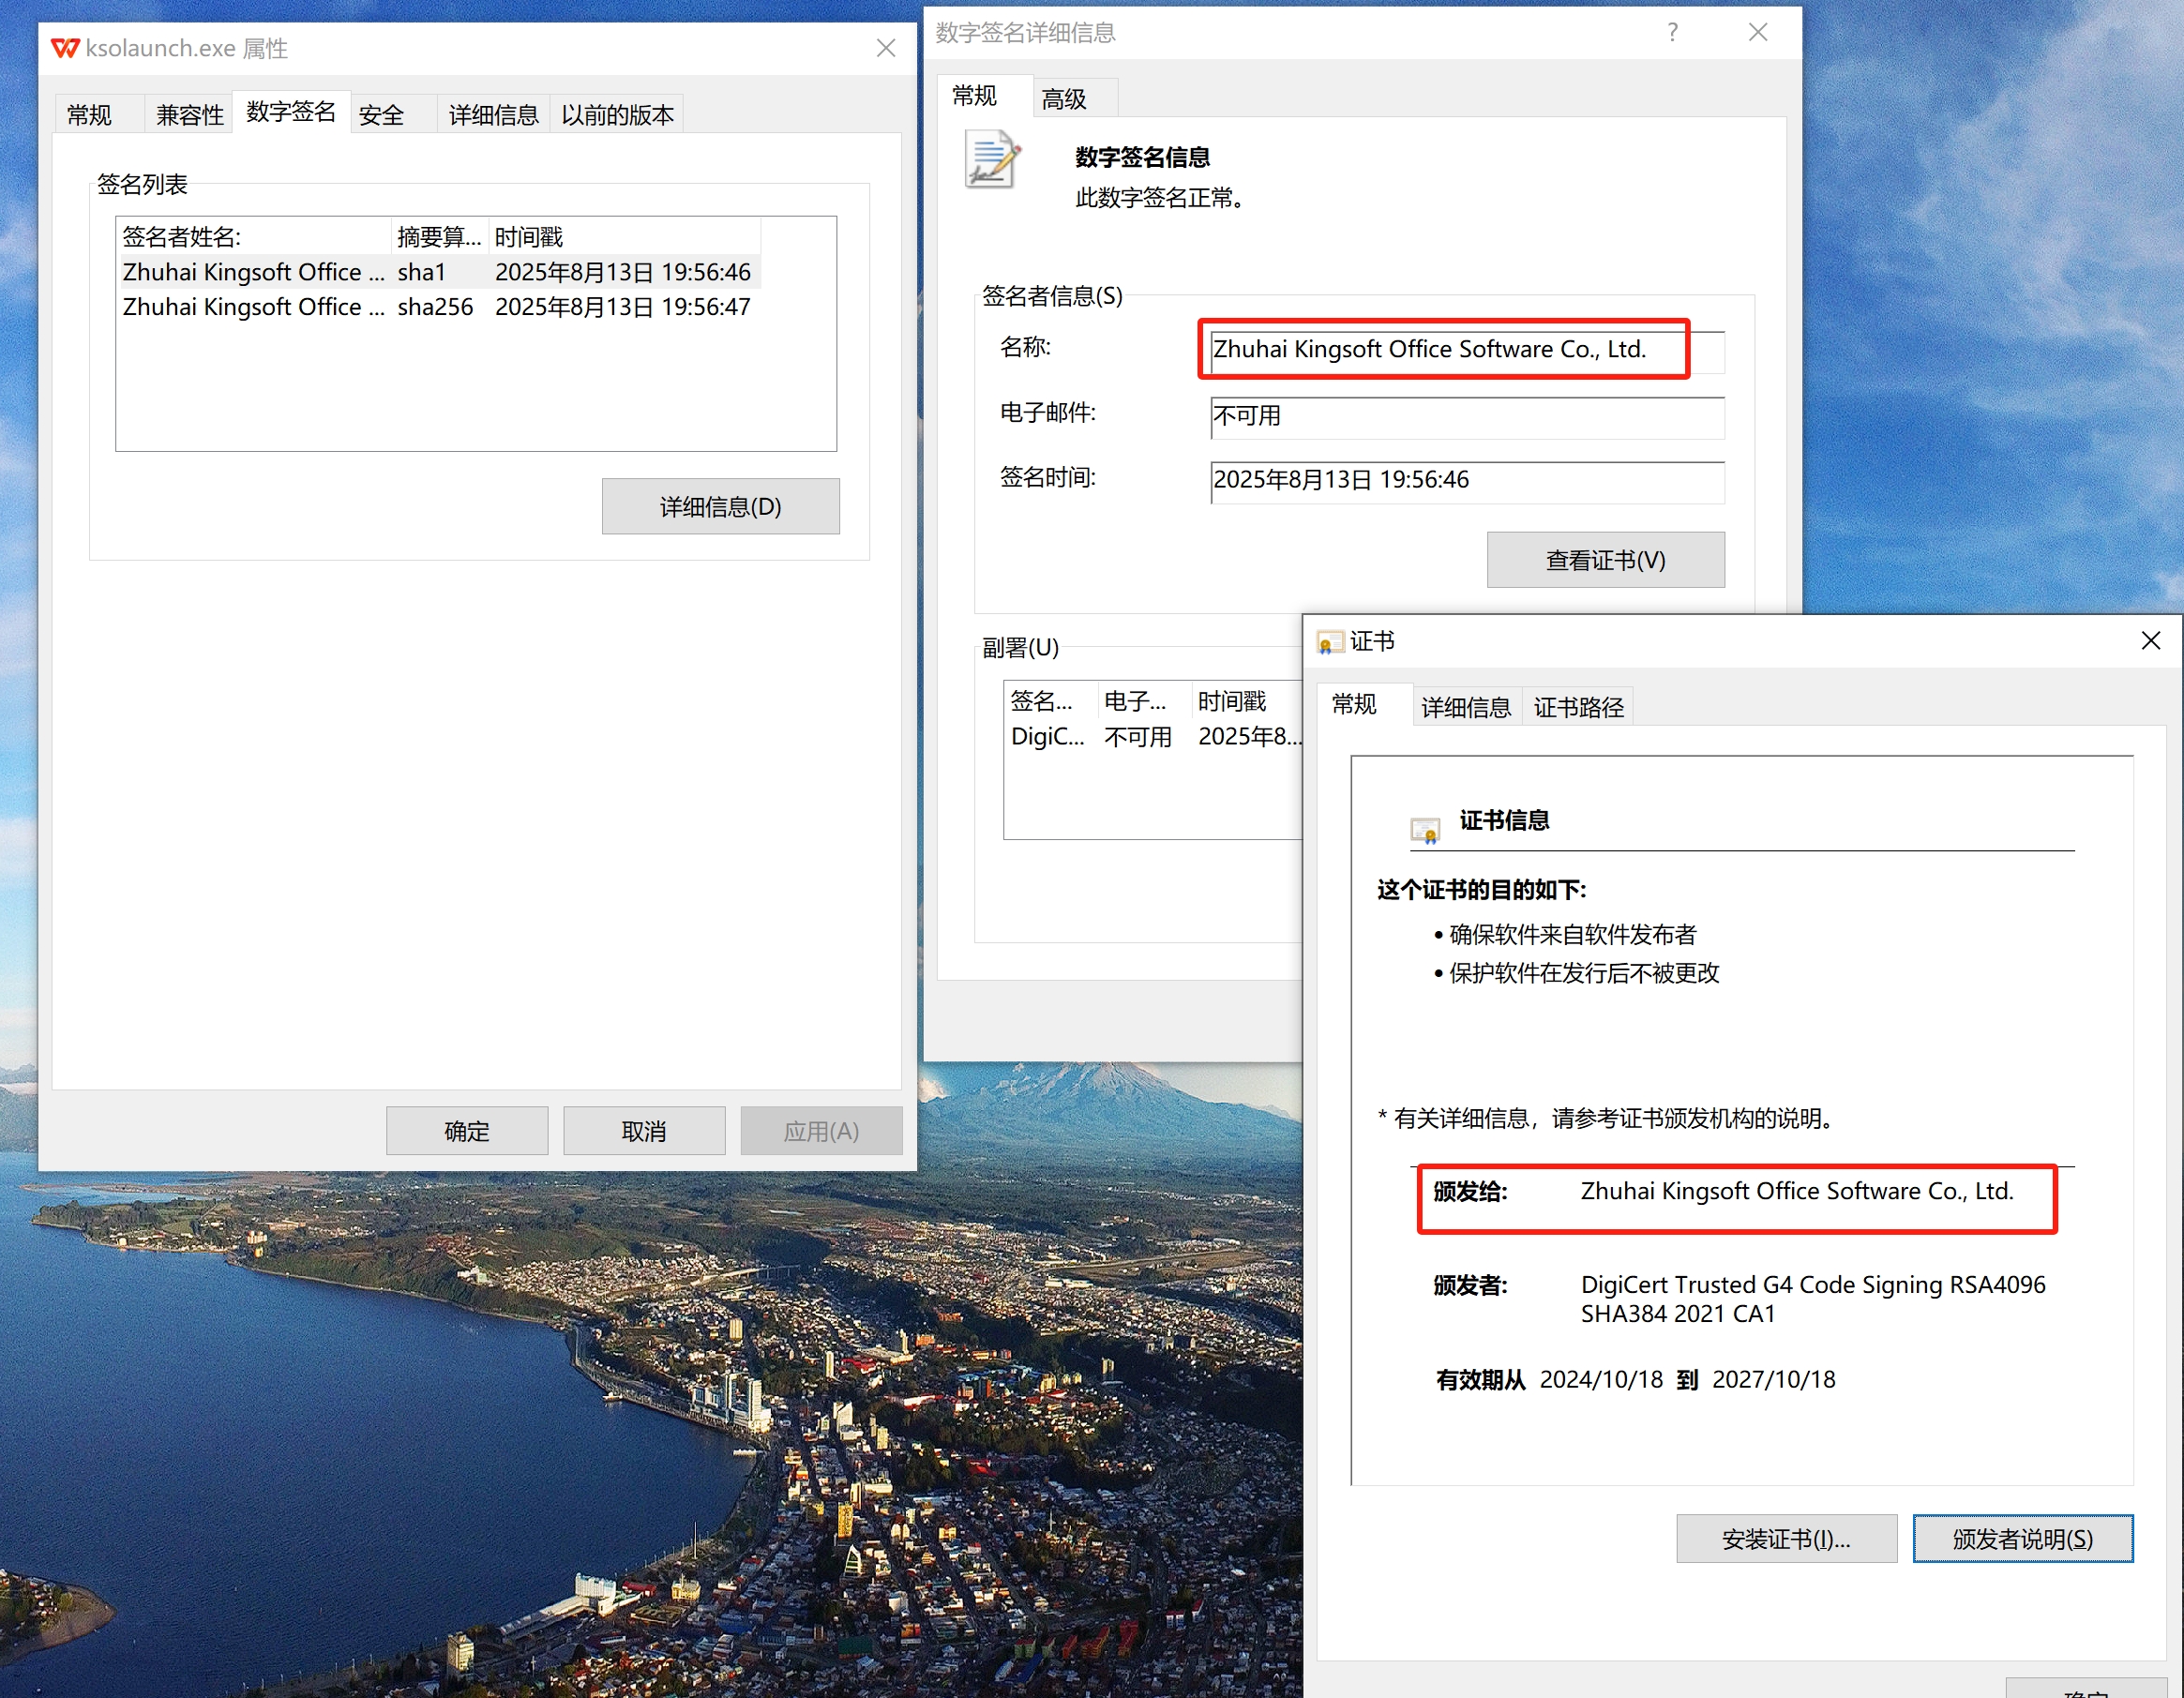Viewport: 2184px width, 1698px height.
Task: Click the certificate badge icon beside 证书信息
Action: point(1425,830)
